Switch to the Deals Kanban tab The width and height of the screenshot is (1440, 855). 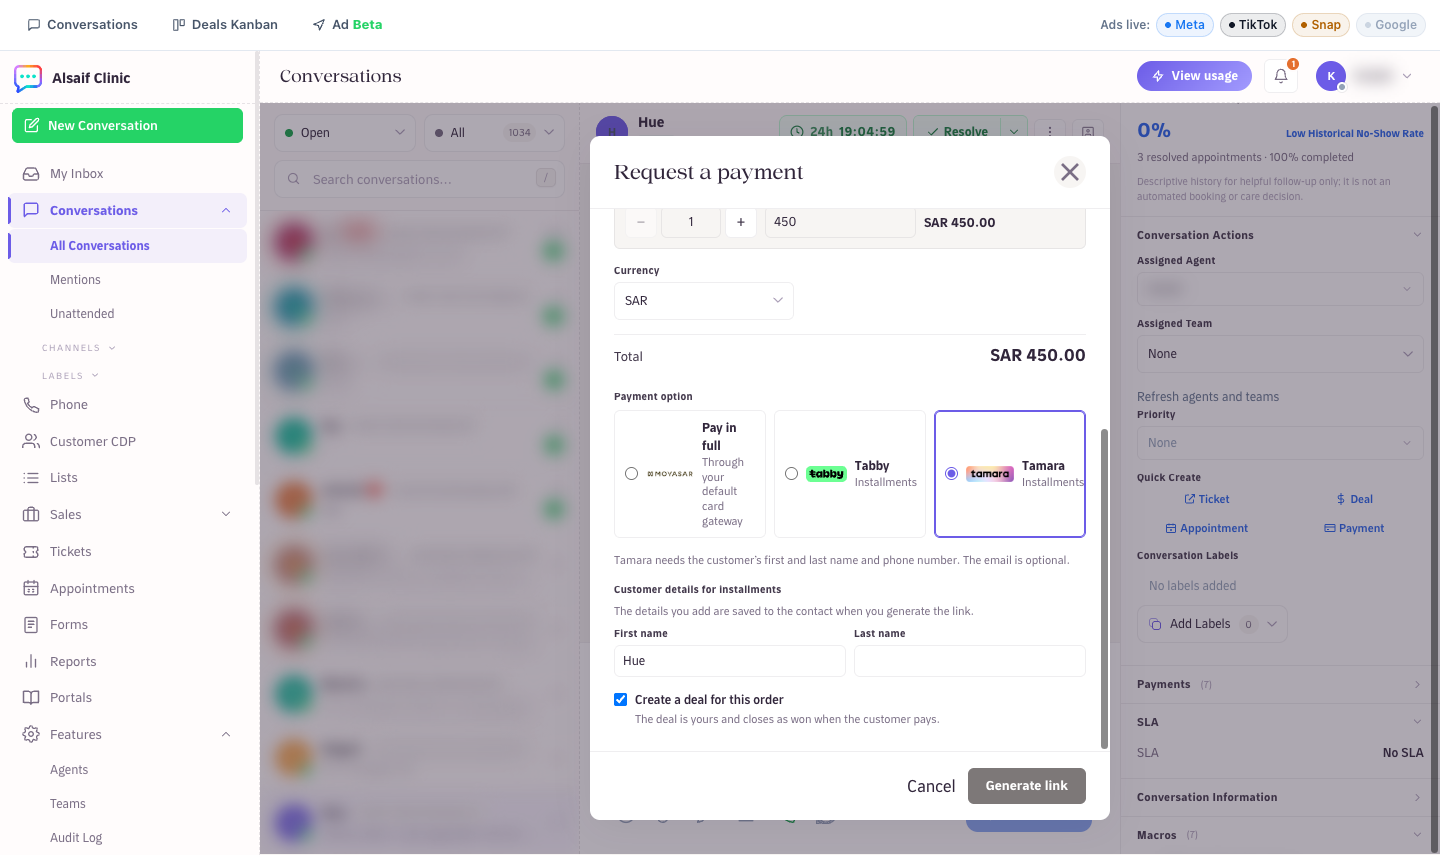(x=225, y=25)
